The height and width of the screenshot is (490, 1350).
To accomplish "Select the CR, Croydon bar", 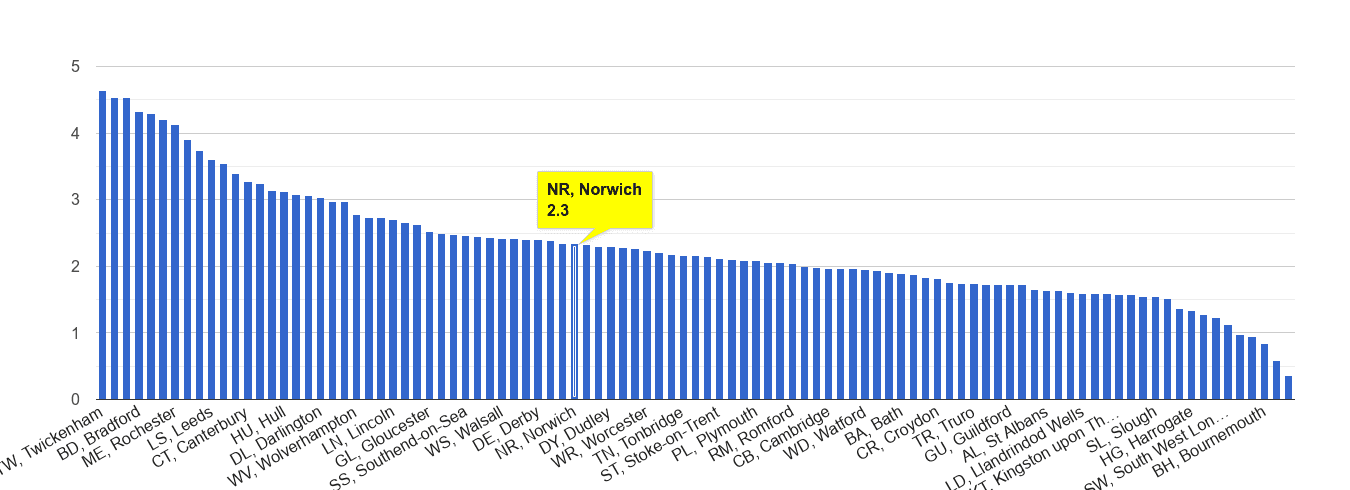I will [x=937, y=339].
